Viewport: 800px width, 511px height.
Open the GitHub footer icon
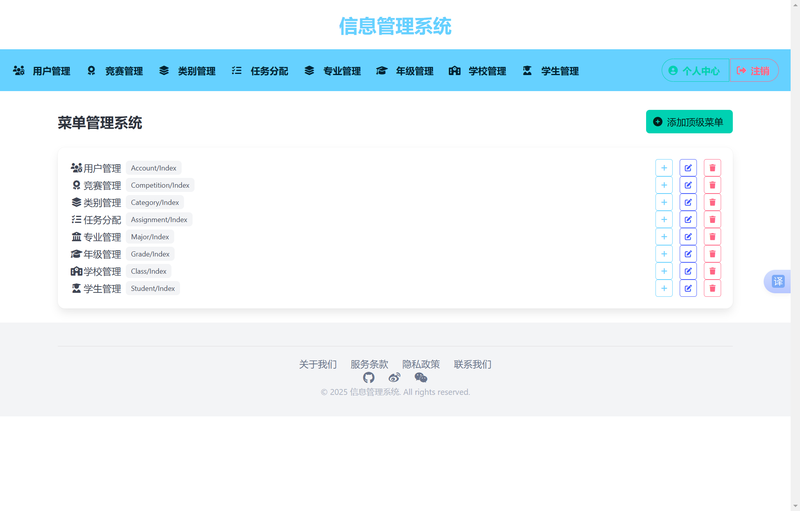point(369,377)
